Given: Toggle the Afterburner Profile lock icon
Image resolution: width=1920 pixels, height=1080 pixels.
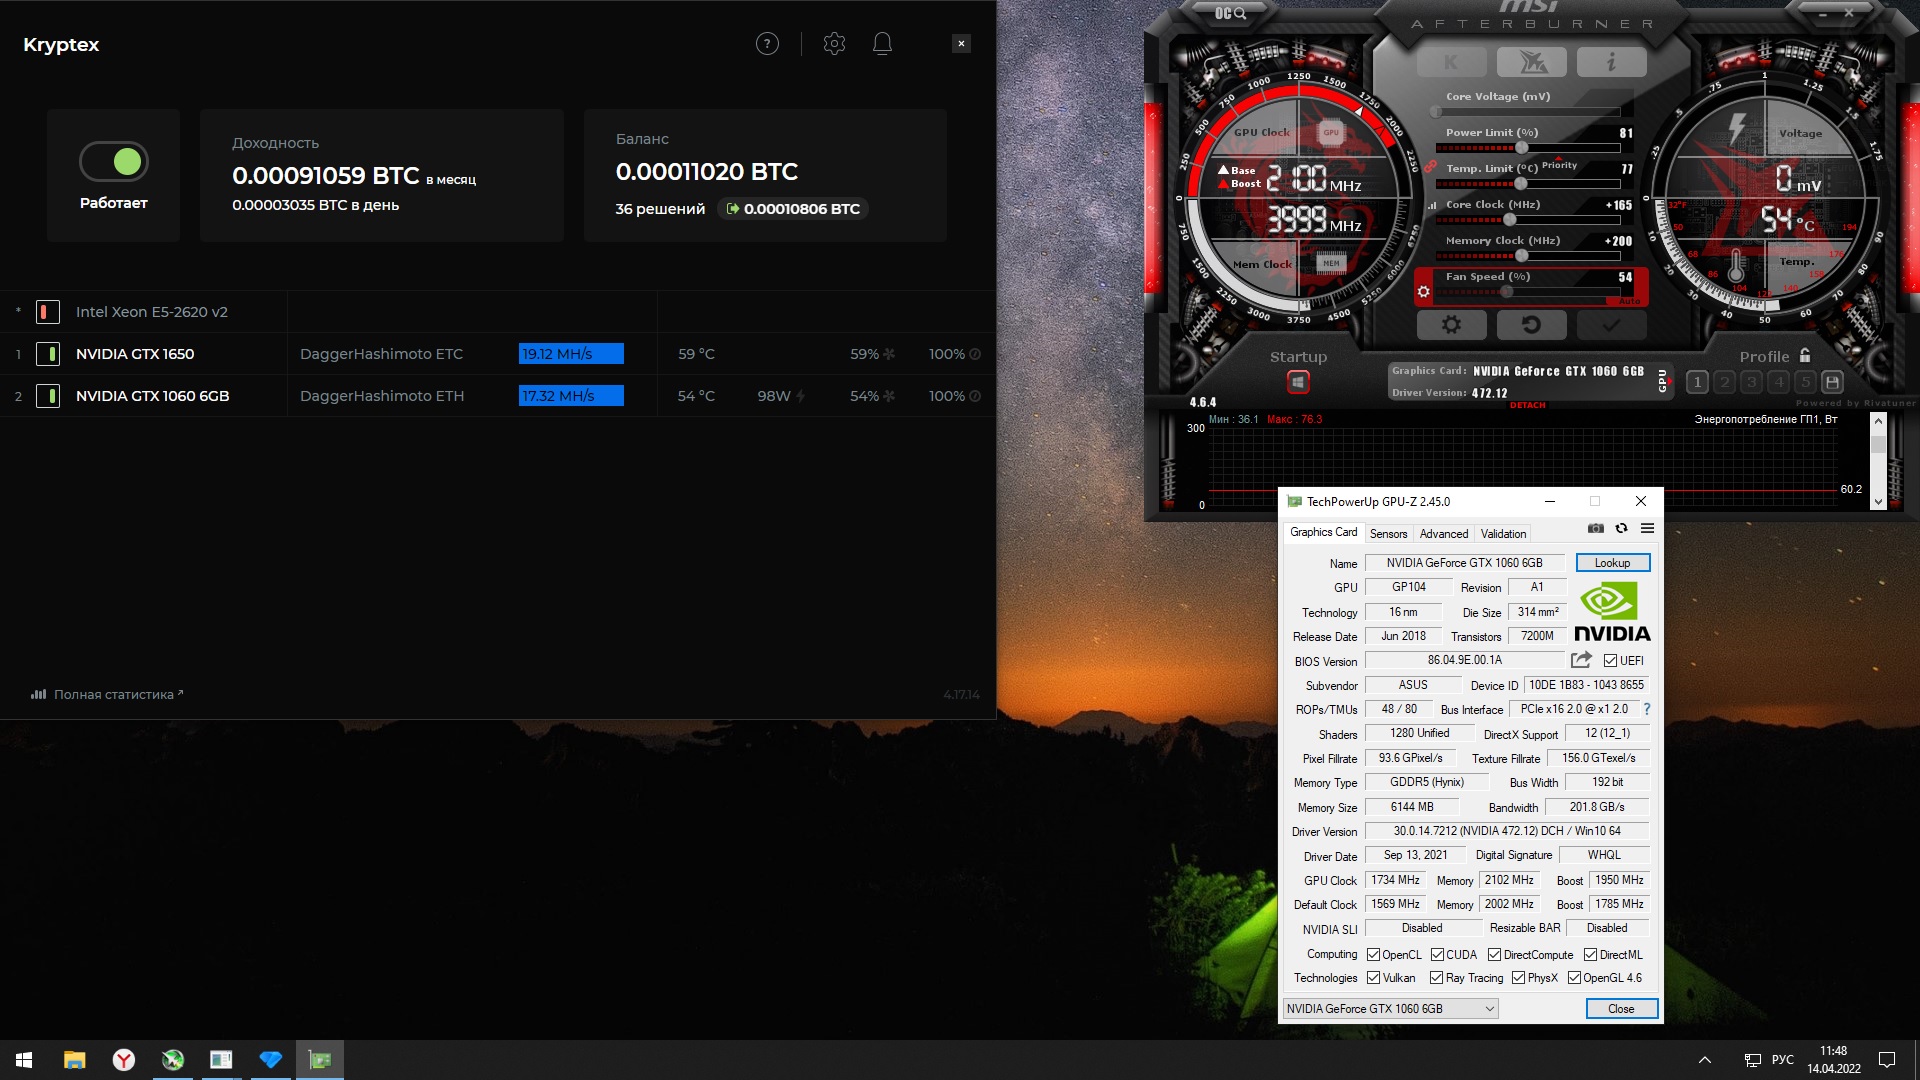Looking at the screenshot, I should point(1805,355).
